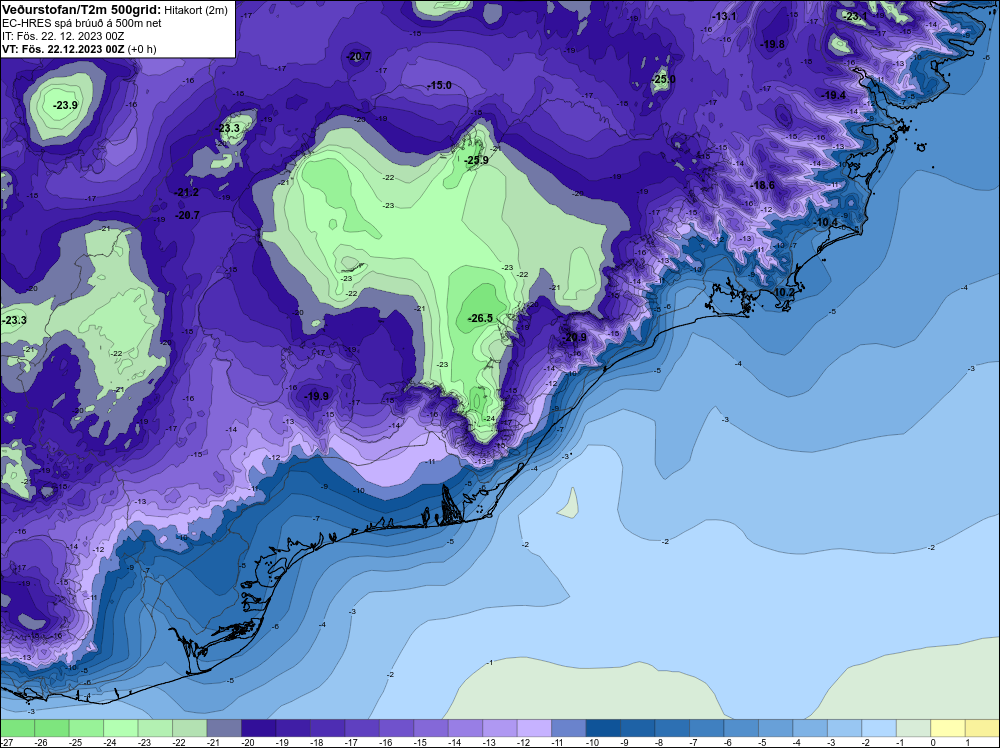Select the -19.4 temperature value
1000x748 pixels.
[x=834, y=96]
